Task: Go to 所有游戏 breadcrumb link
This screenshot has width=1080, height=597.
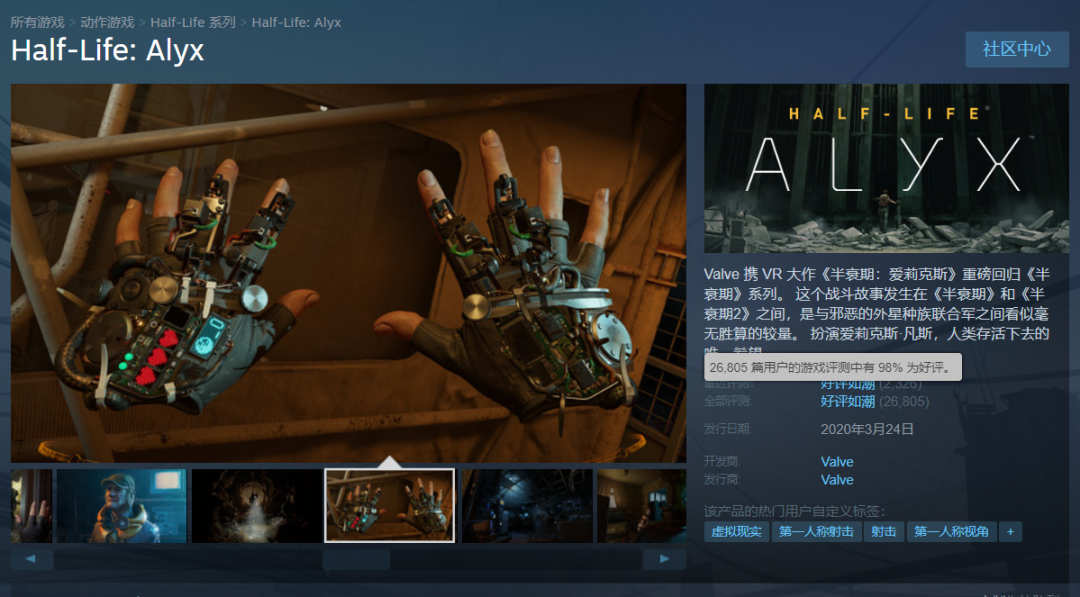Action: click(x=37, y=22)
